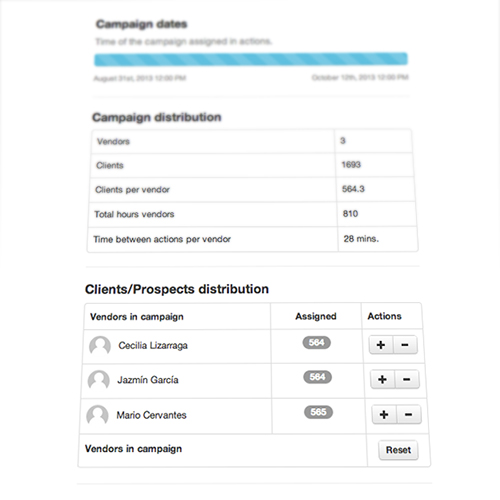Click the campaign dates progress bar
Viewport: 500px width, 500px height.
coord(251,59)
